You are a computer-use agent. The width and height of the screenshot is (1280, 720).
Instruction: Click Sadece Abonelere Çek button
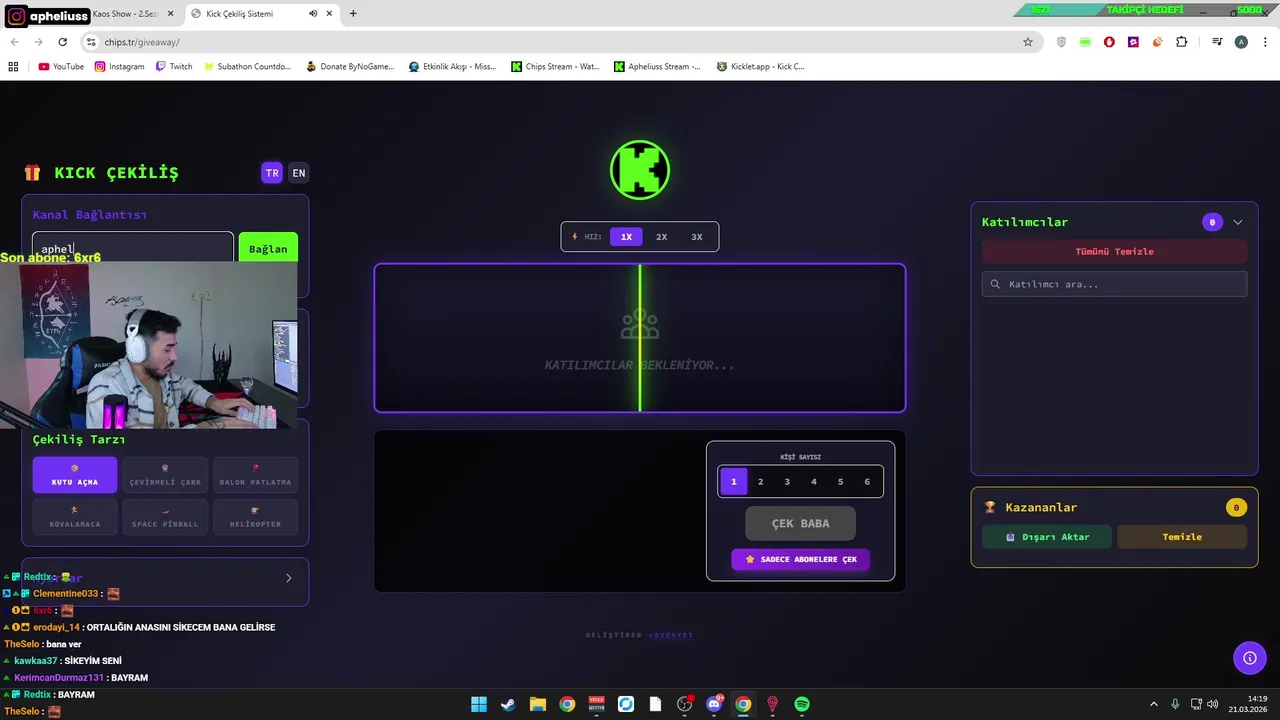800,559
